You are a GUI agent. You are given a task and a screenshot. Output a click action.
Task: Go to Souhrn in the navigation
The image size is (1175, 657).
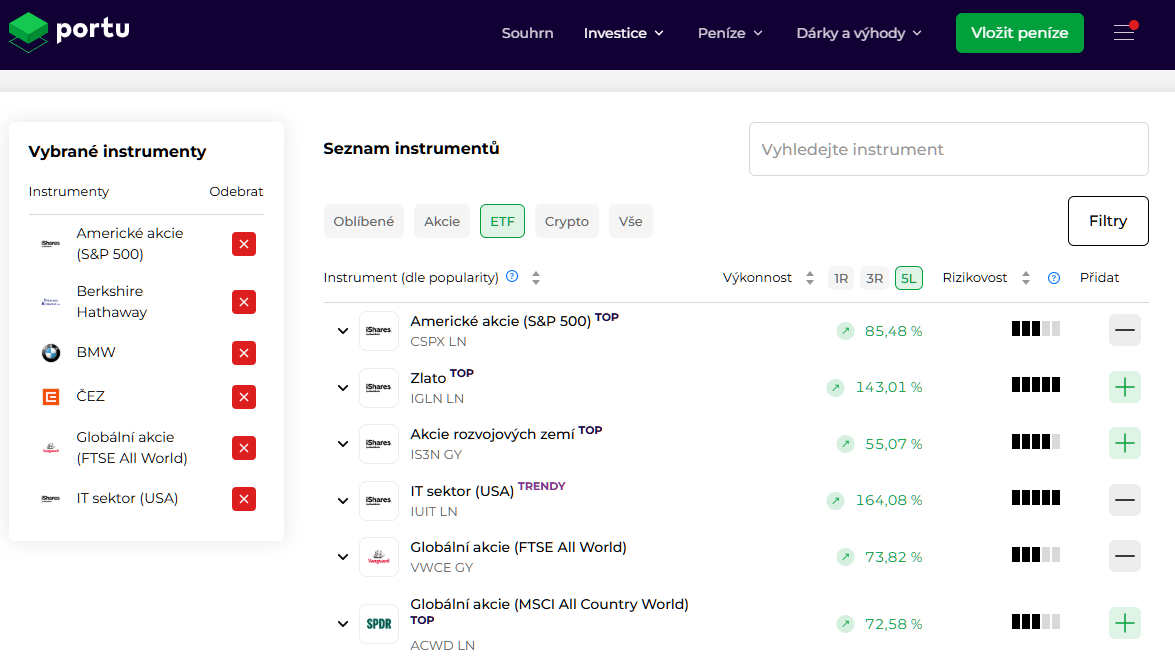click(528, 33)
